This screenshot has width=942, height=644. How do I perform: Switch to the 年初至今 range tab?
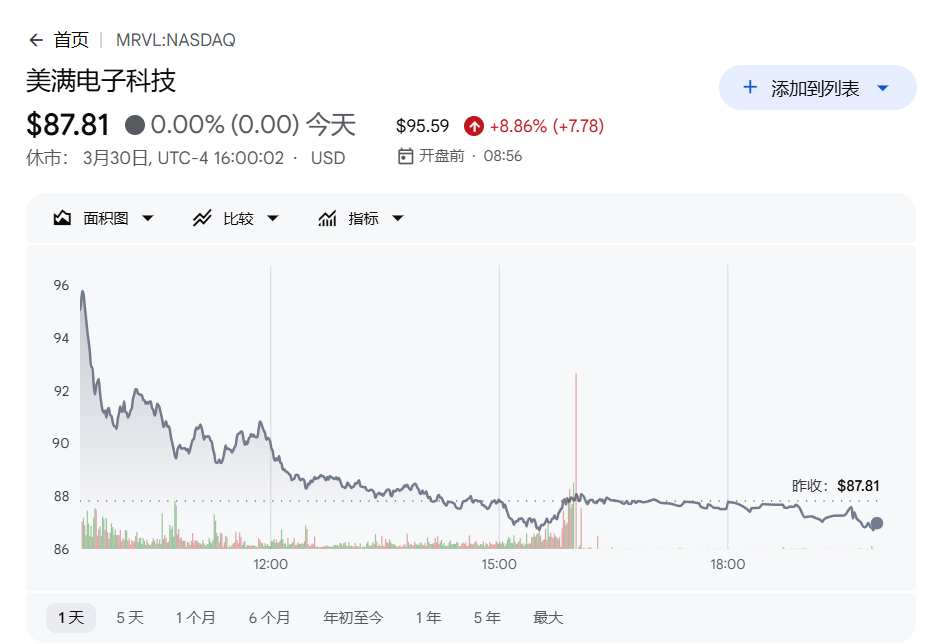[353, 618]
